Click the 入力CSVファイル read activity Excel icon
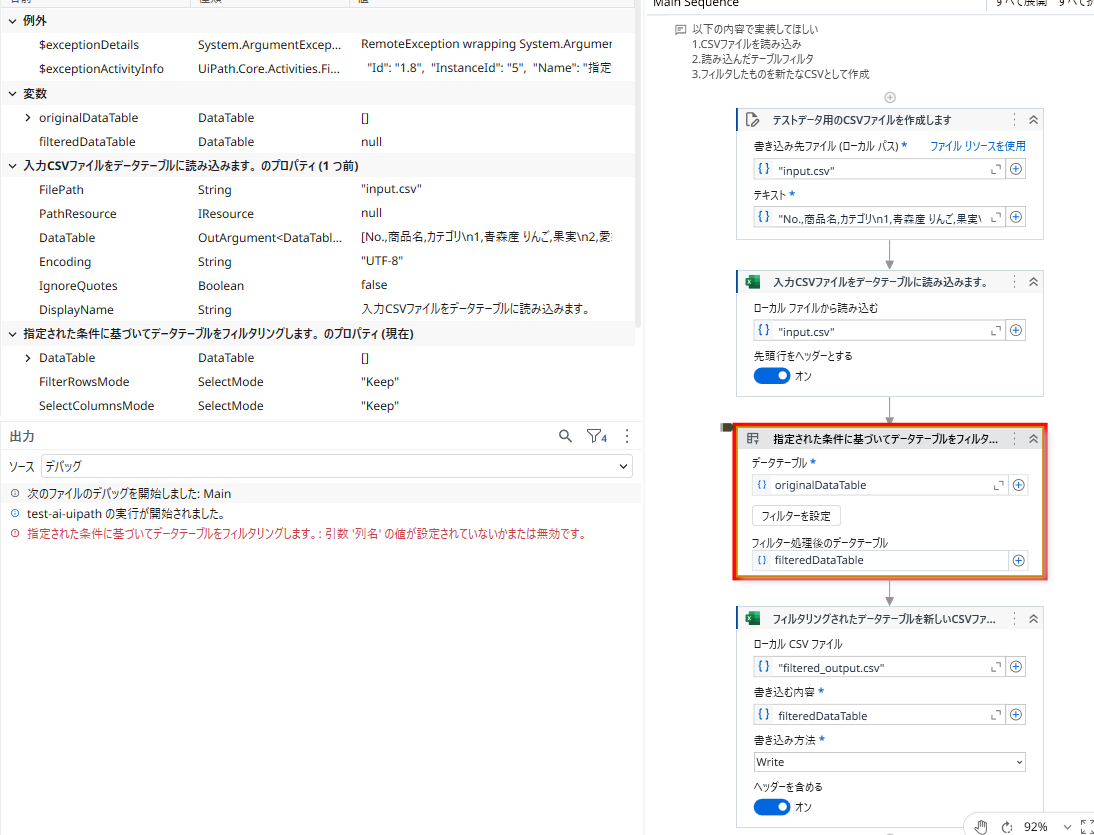Screen dimensions: 1094x835 click(752, 282)
